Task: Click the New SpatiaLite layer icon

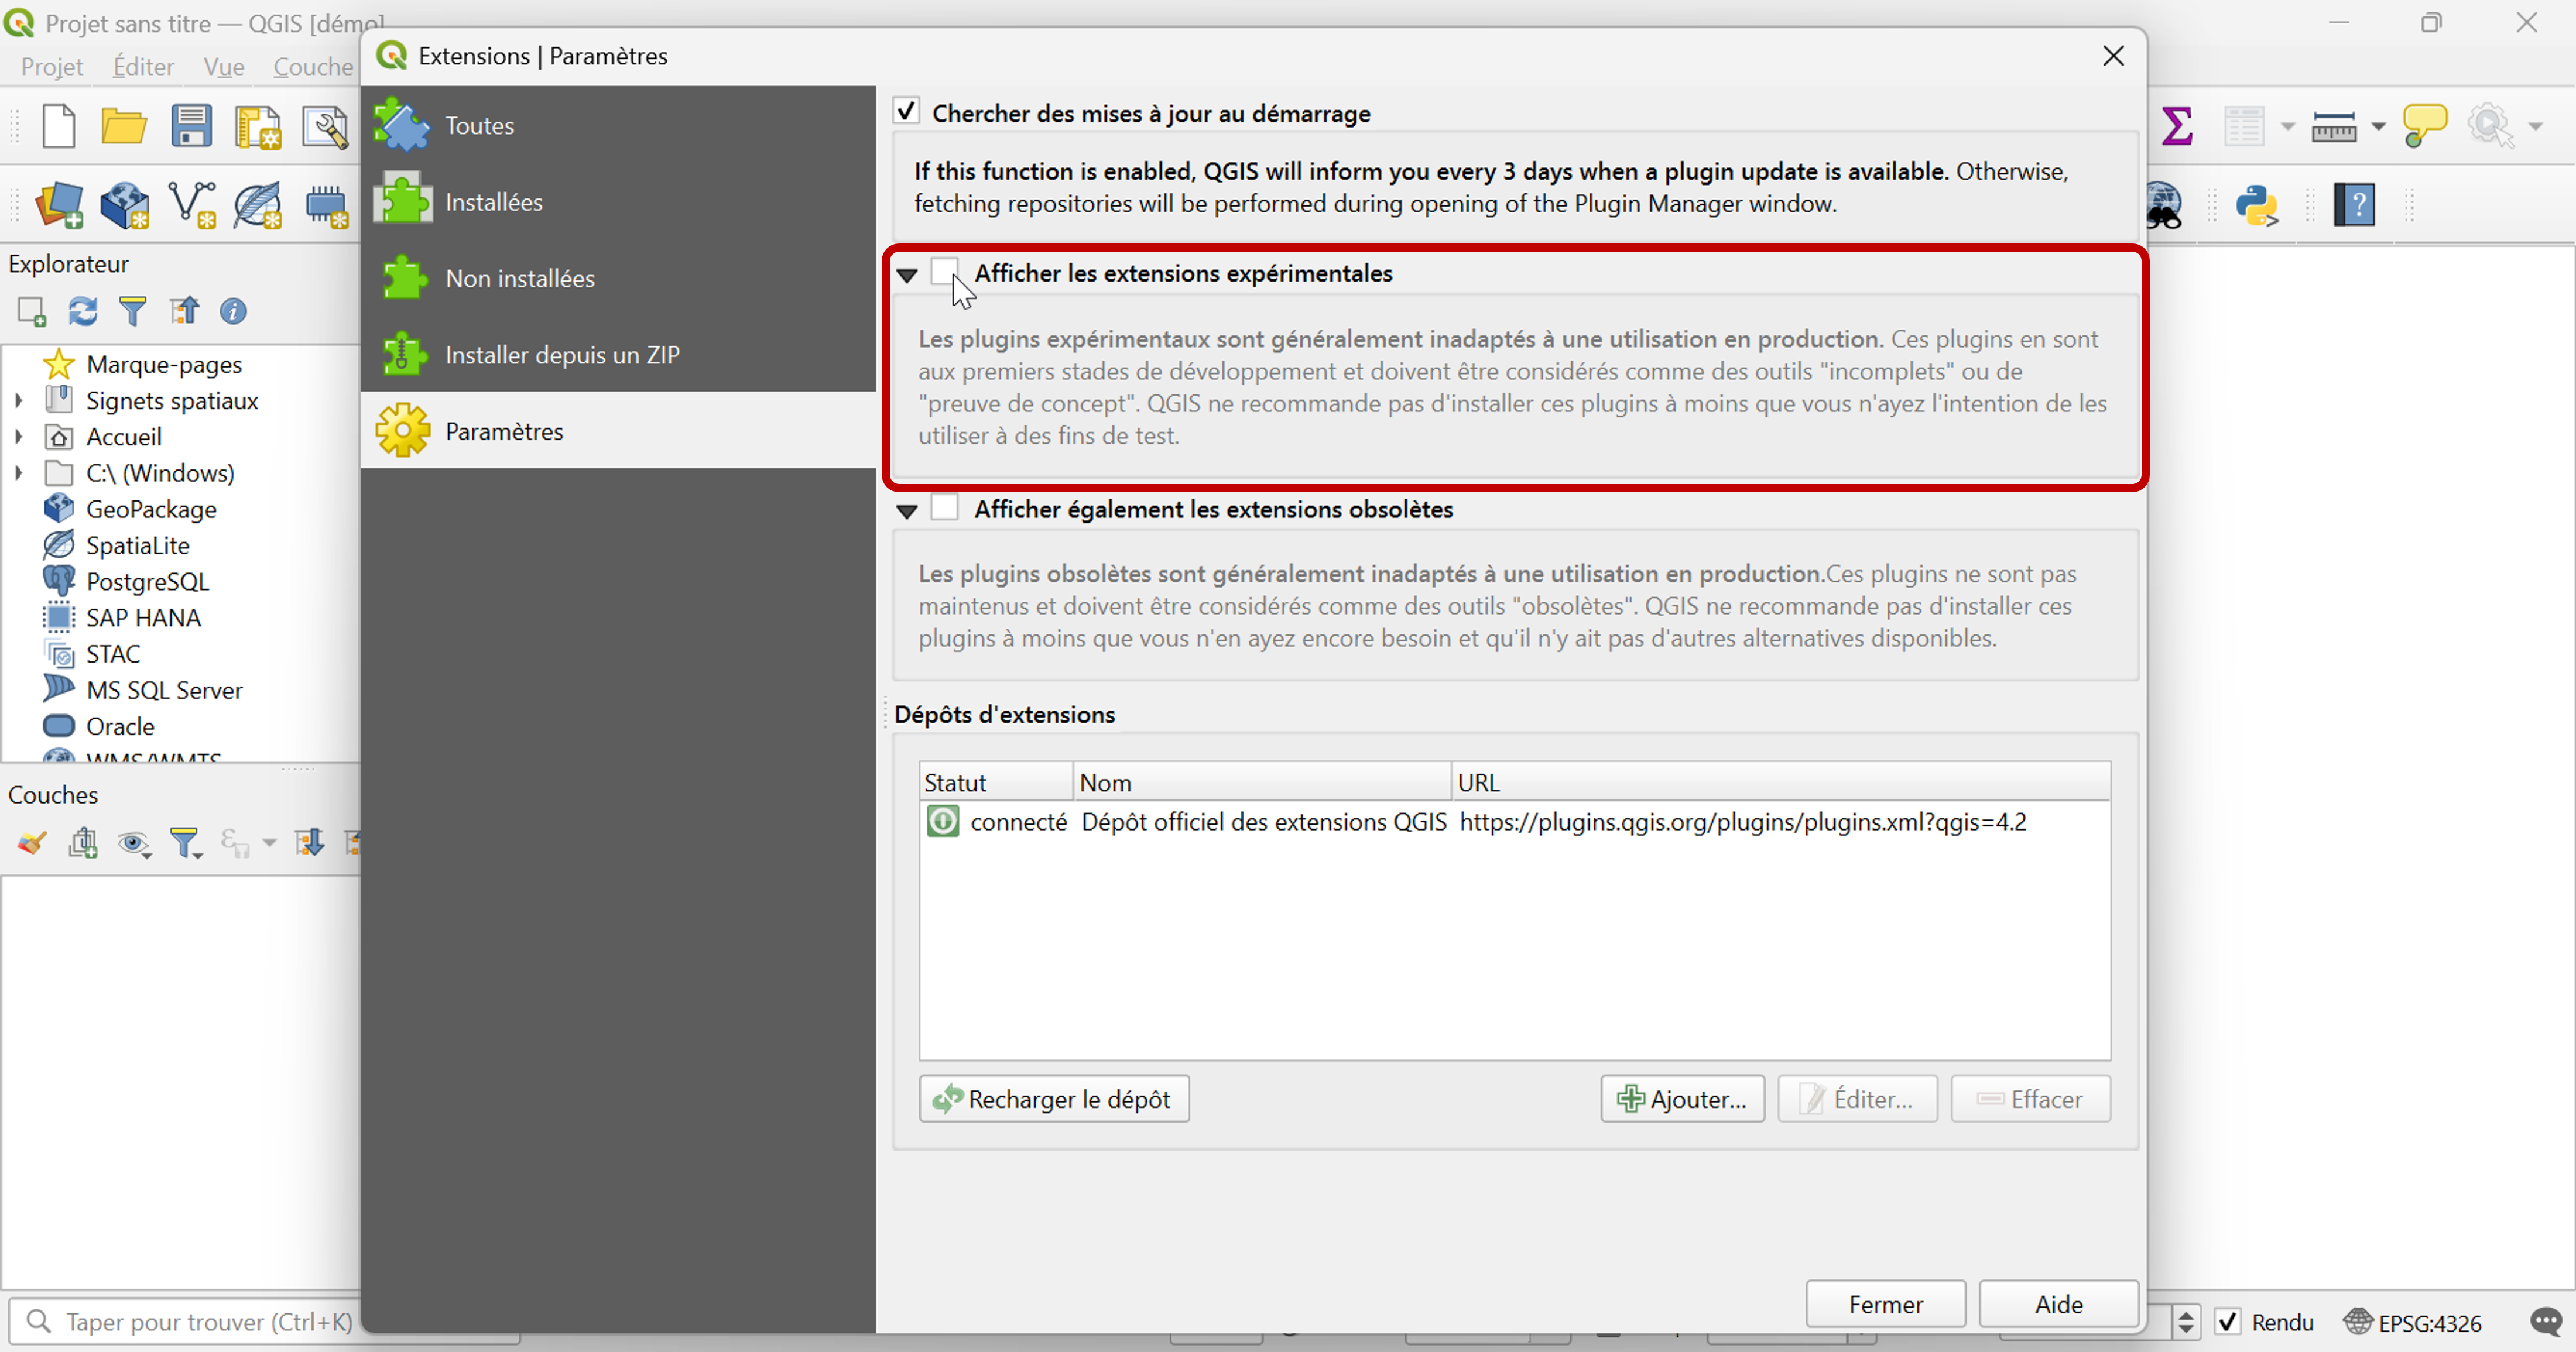Action: (x=258, y=205)
